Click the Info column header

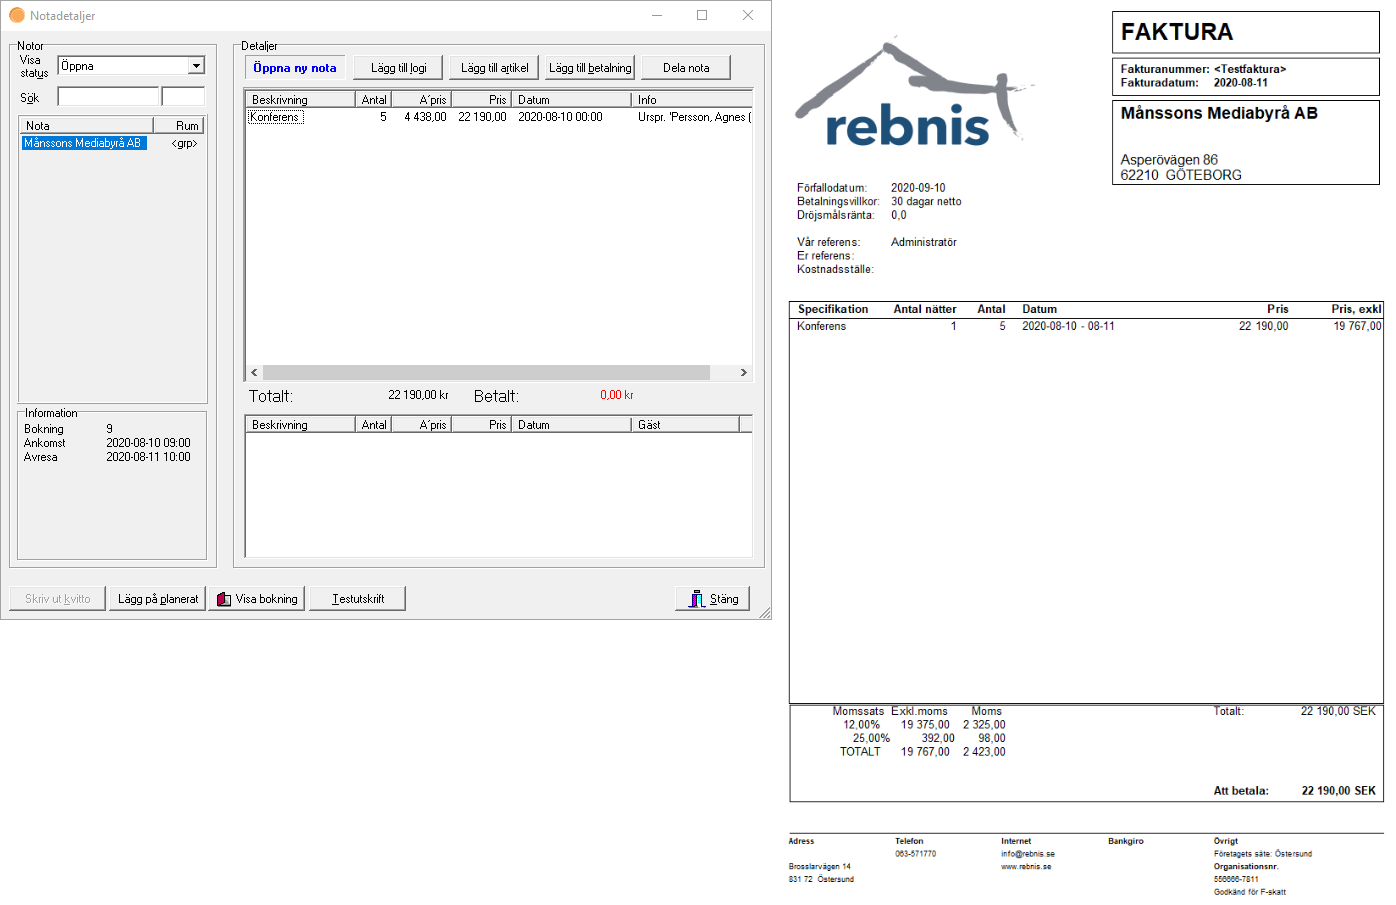[x=692, y=100]
